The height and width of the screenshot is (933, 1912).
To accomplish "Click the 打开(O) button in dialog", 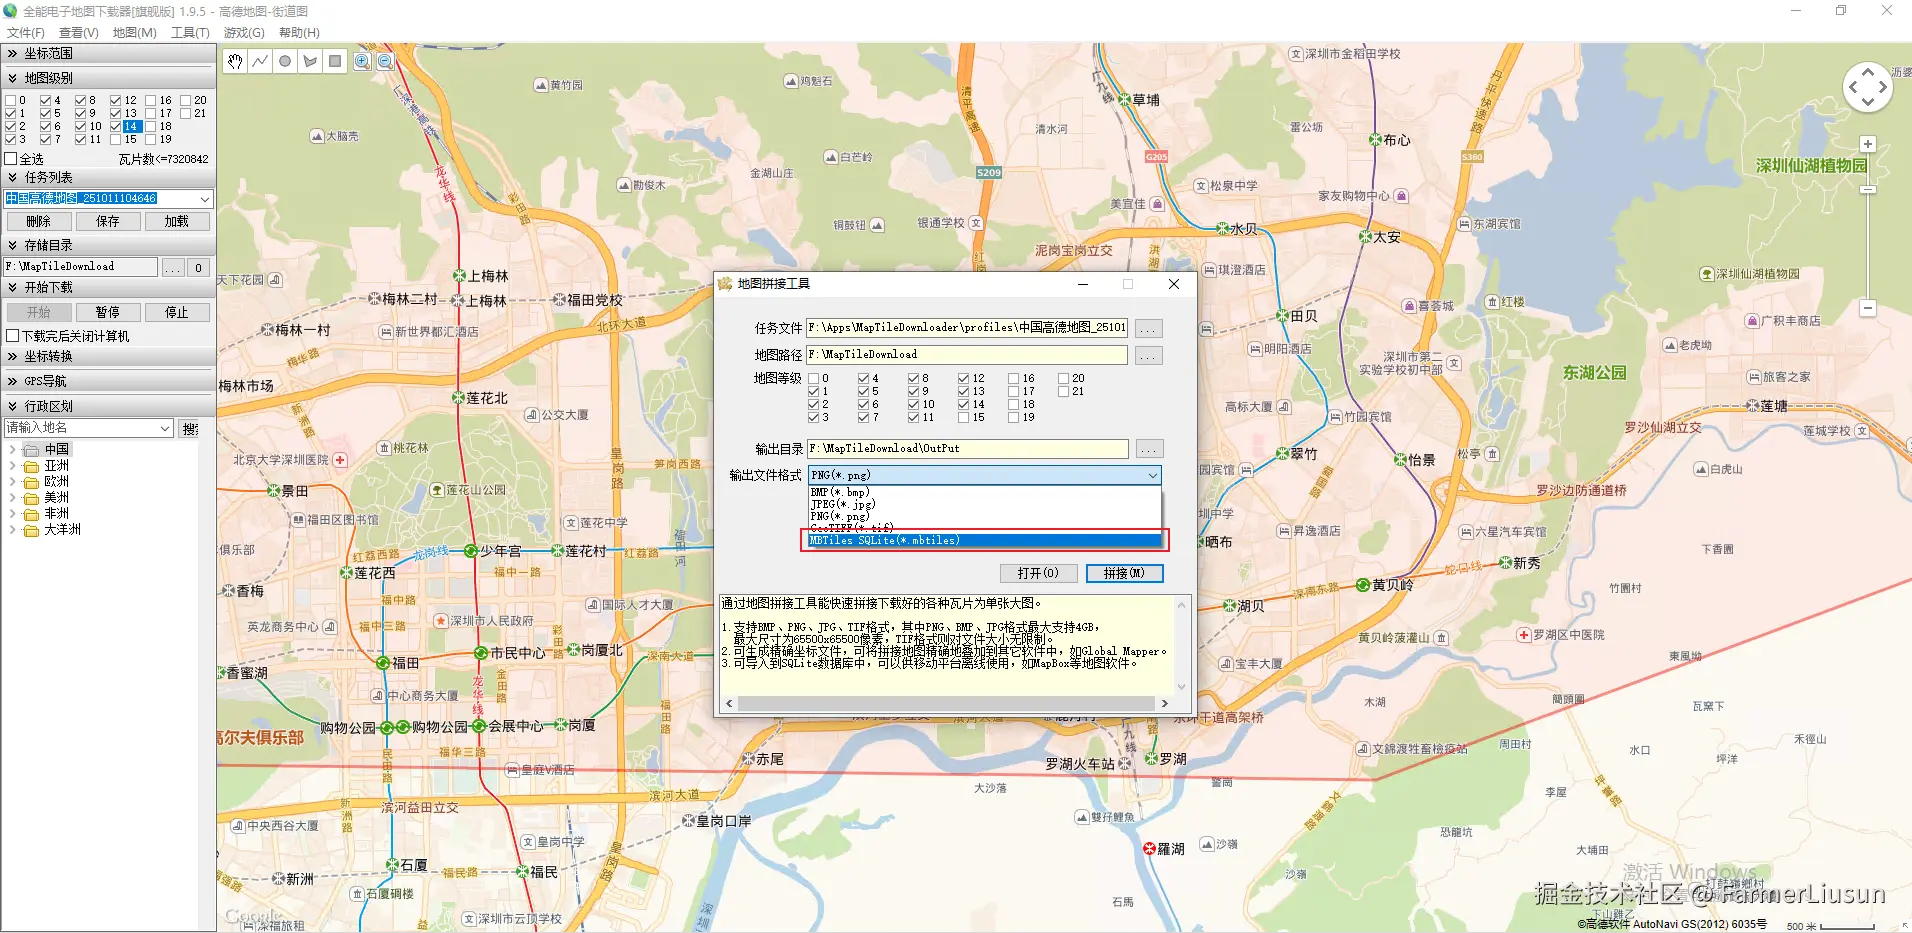I will 1038,573.
